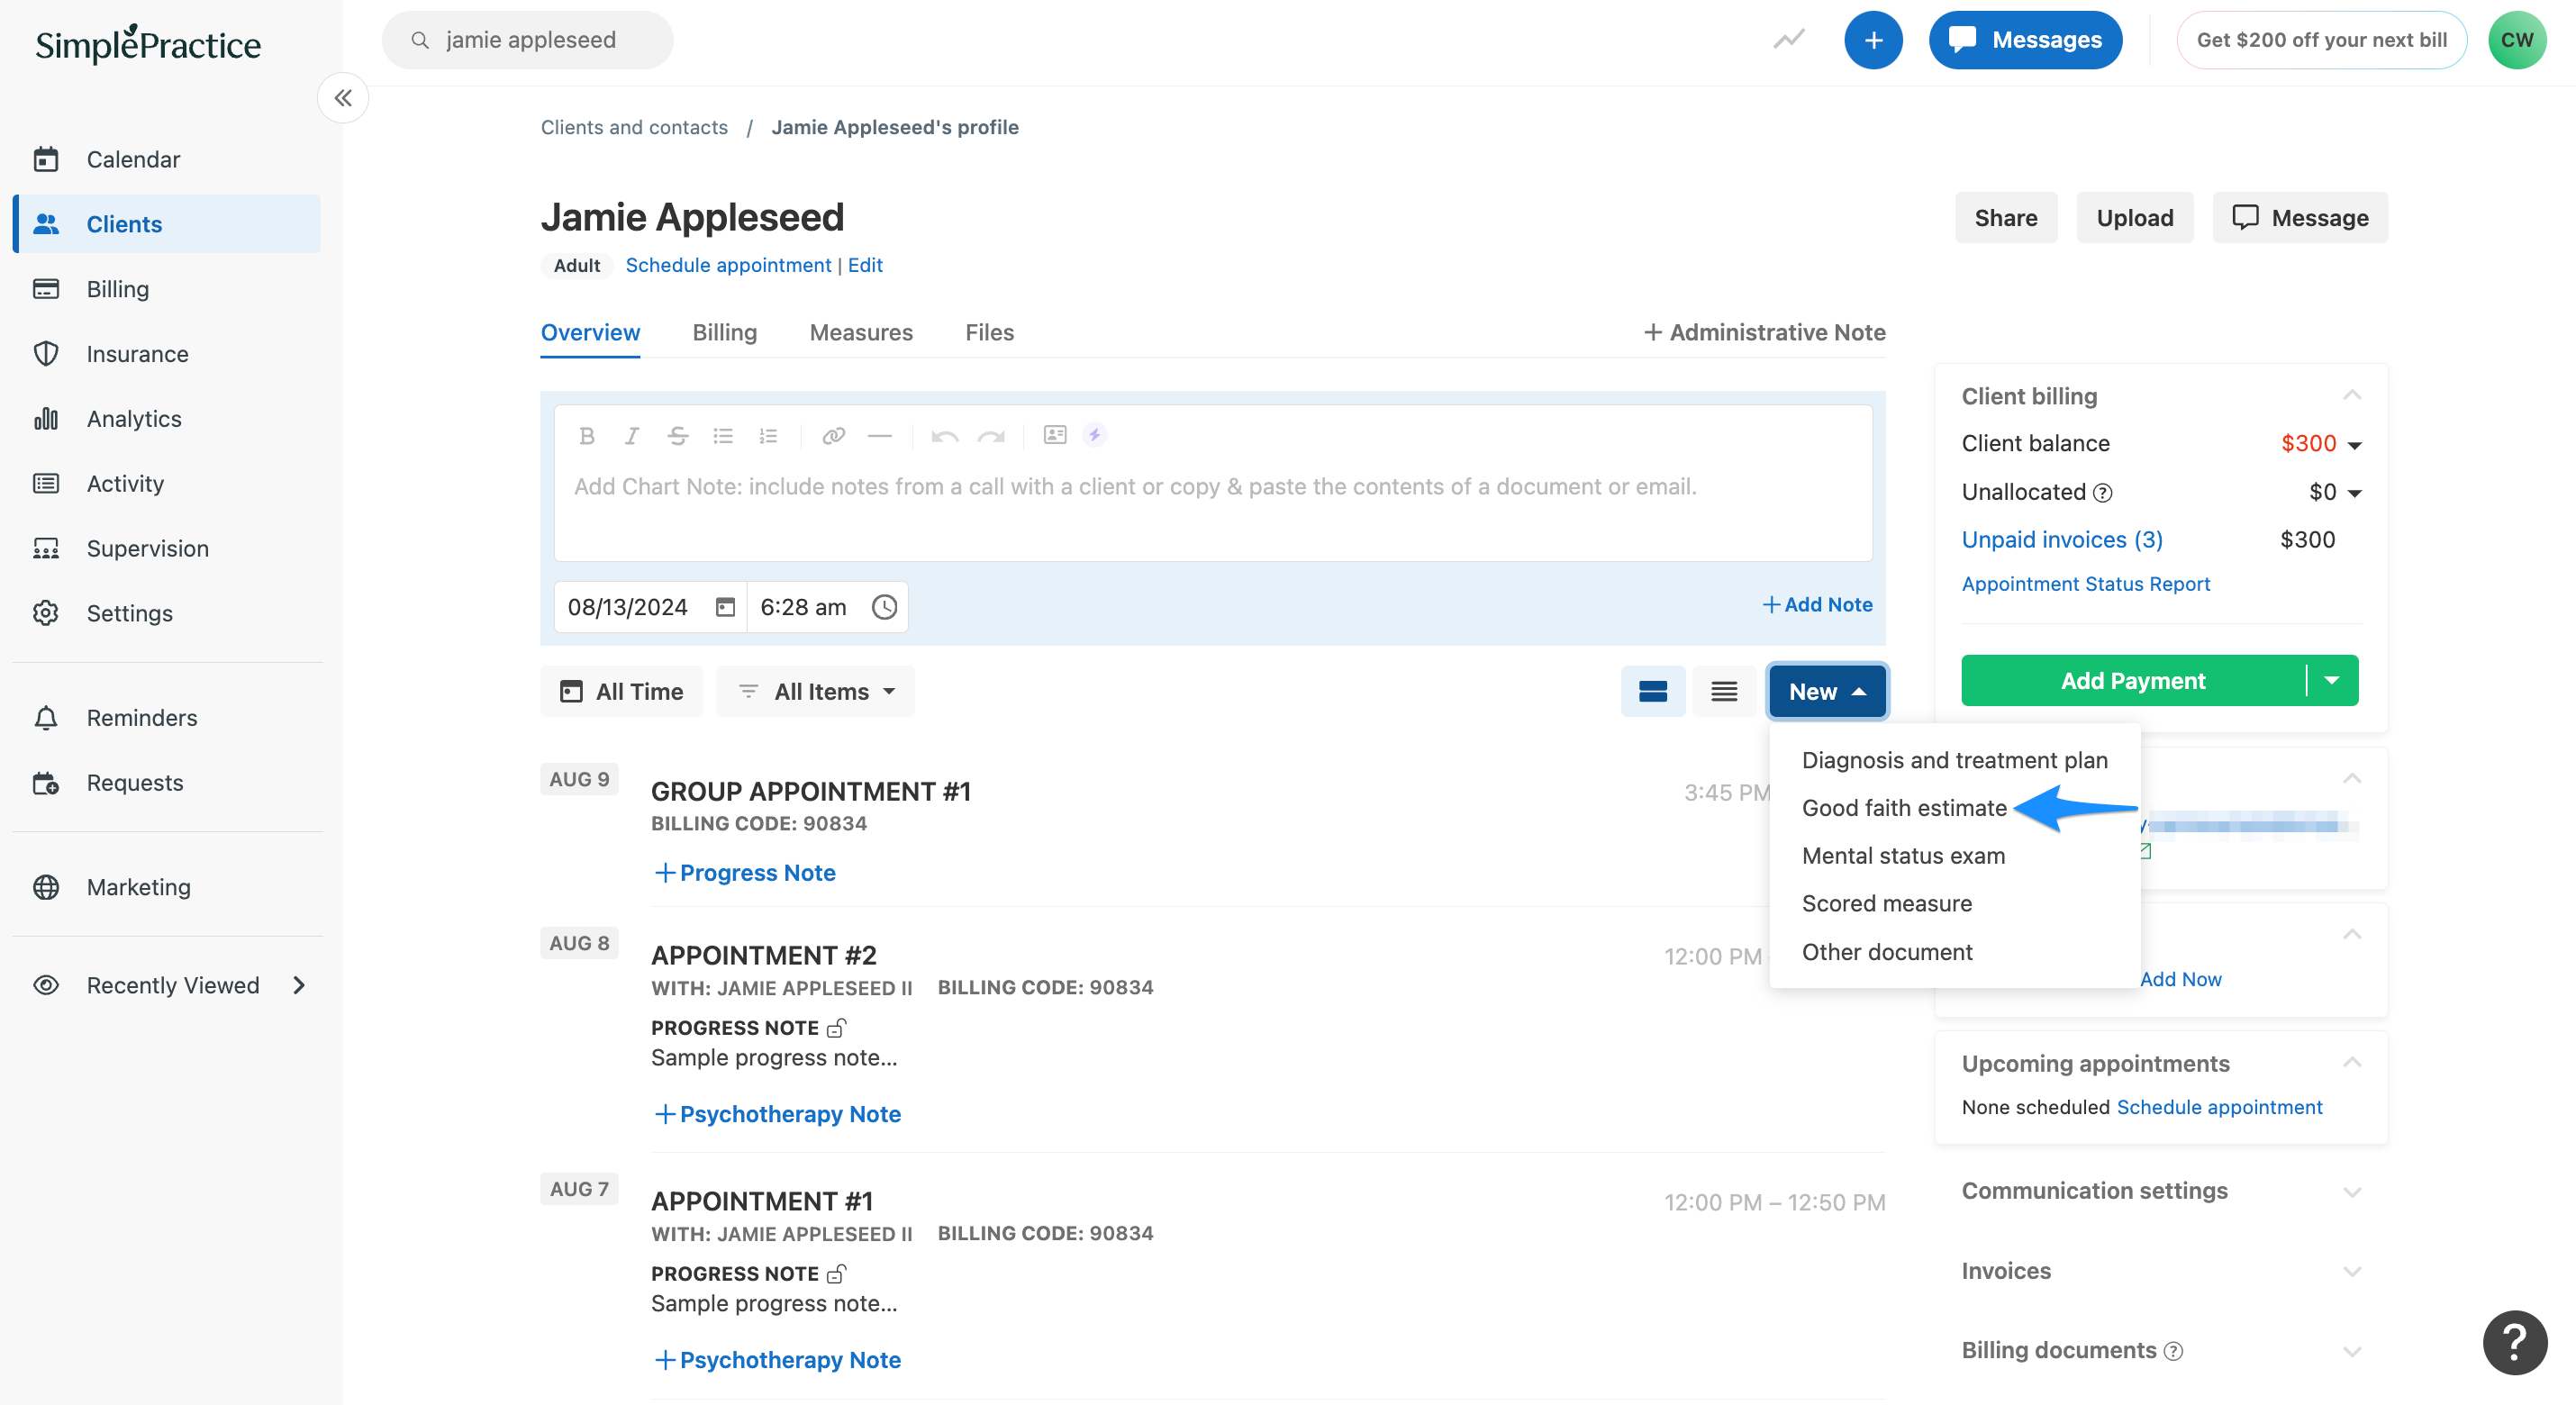Open the trend line icon in header

click(x=1789, y=40)
